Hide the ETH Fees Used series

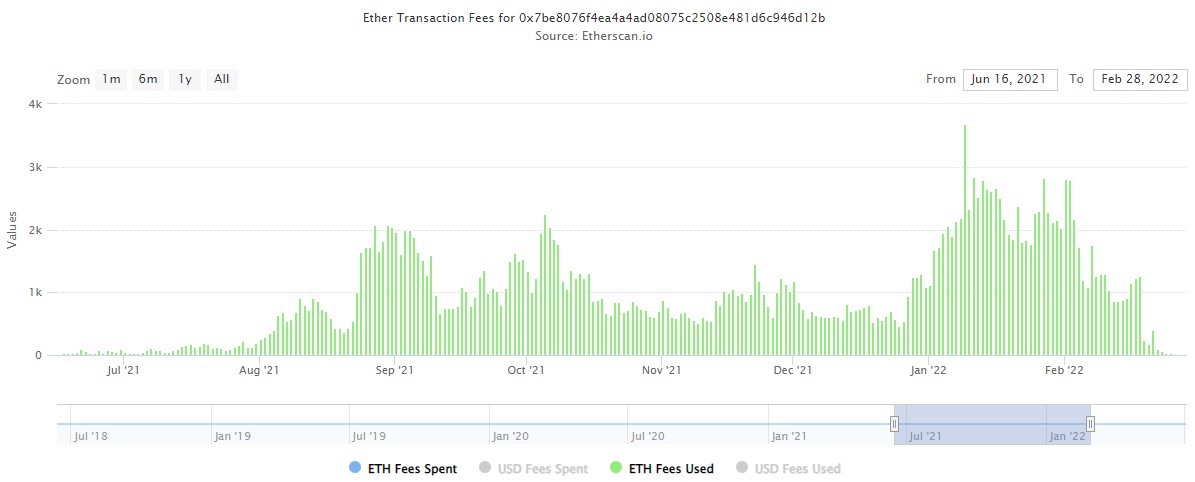click(x=672, y=468)
